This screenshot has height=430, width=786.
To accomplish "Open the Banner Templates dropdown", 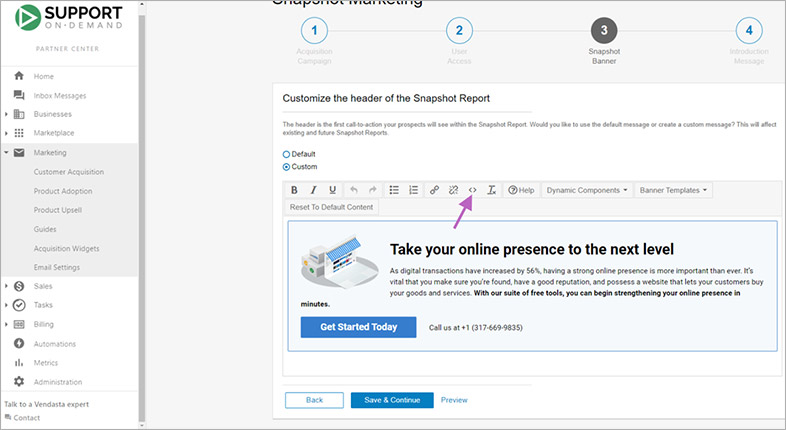I will 673,190.
